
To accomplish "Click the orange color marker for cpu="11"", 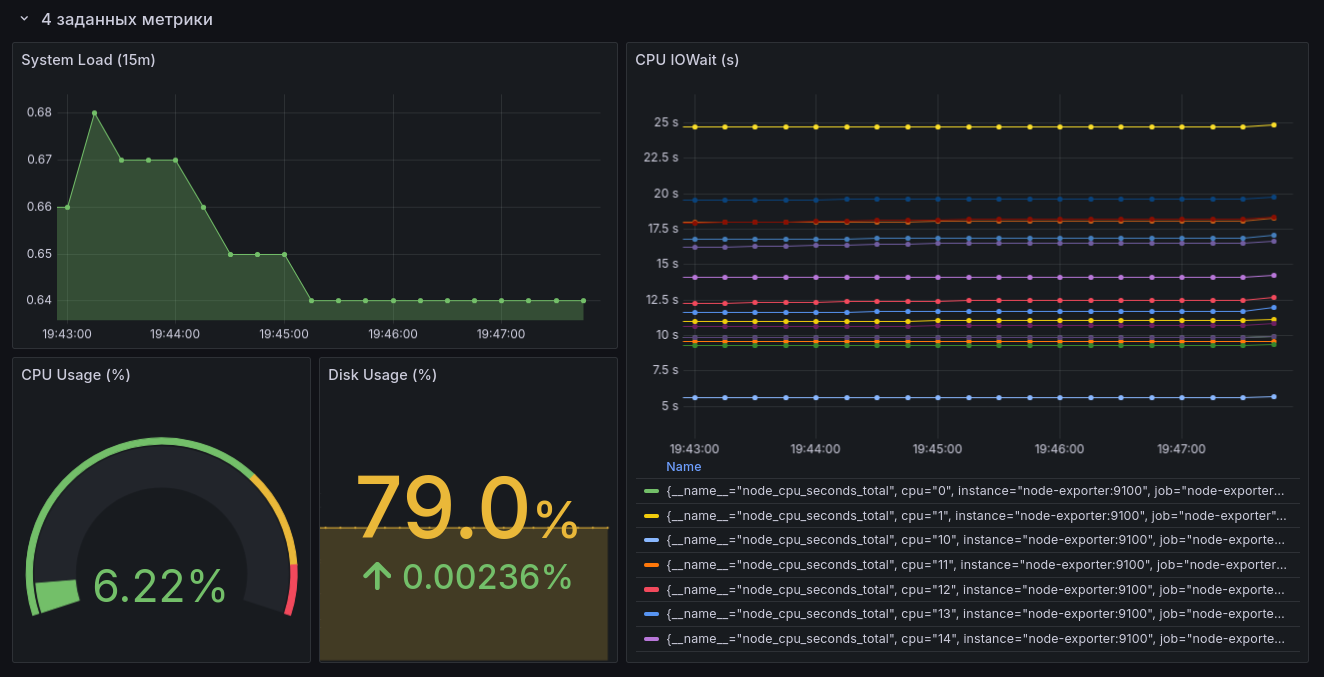I will (x=651, y=565).
